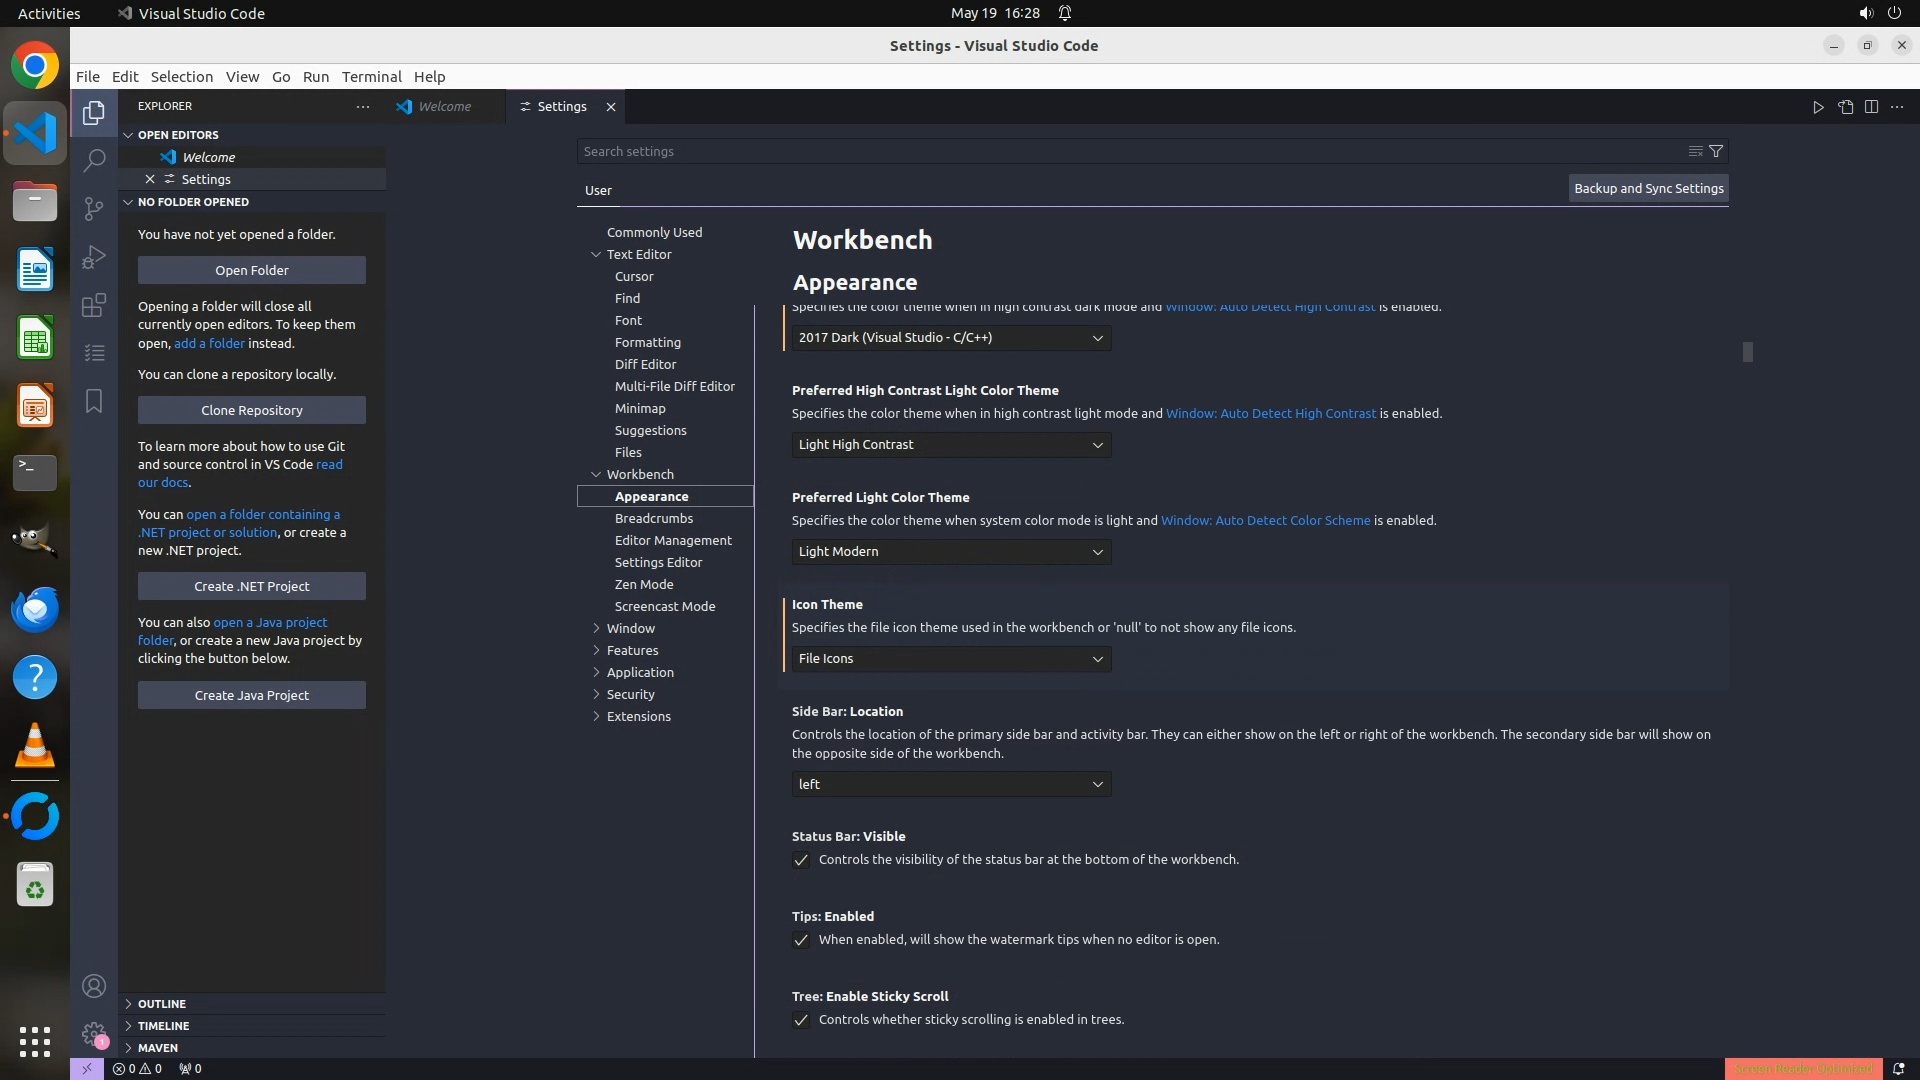Open Run and Debug view
This screenshot has width=1920, height=1080.
[x=94, y=257]
